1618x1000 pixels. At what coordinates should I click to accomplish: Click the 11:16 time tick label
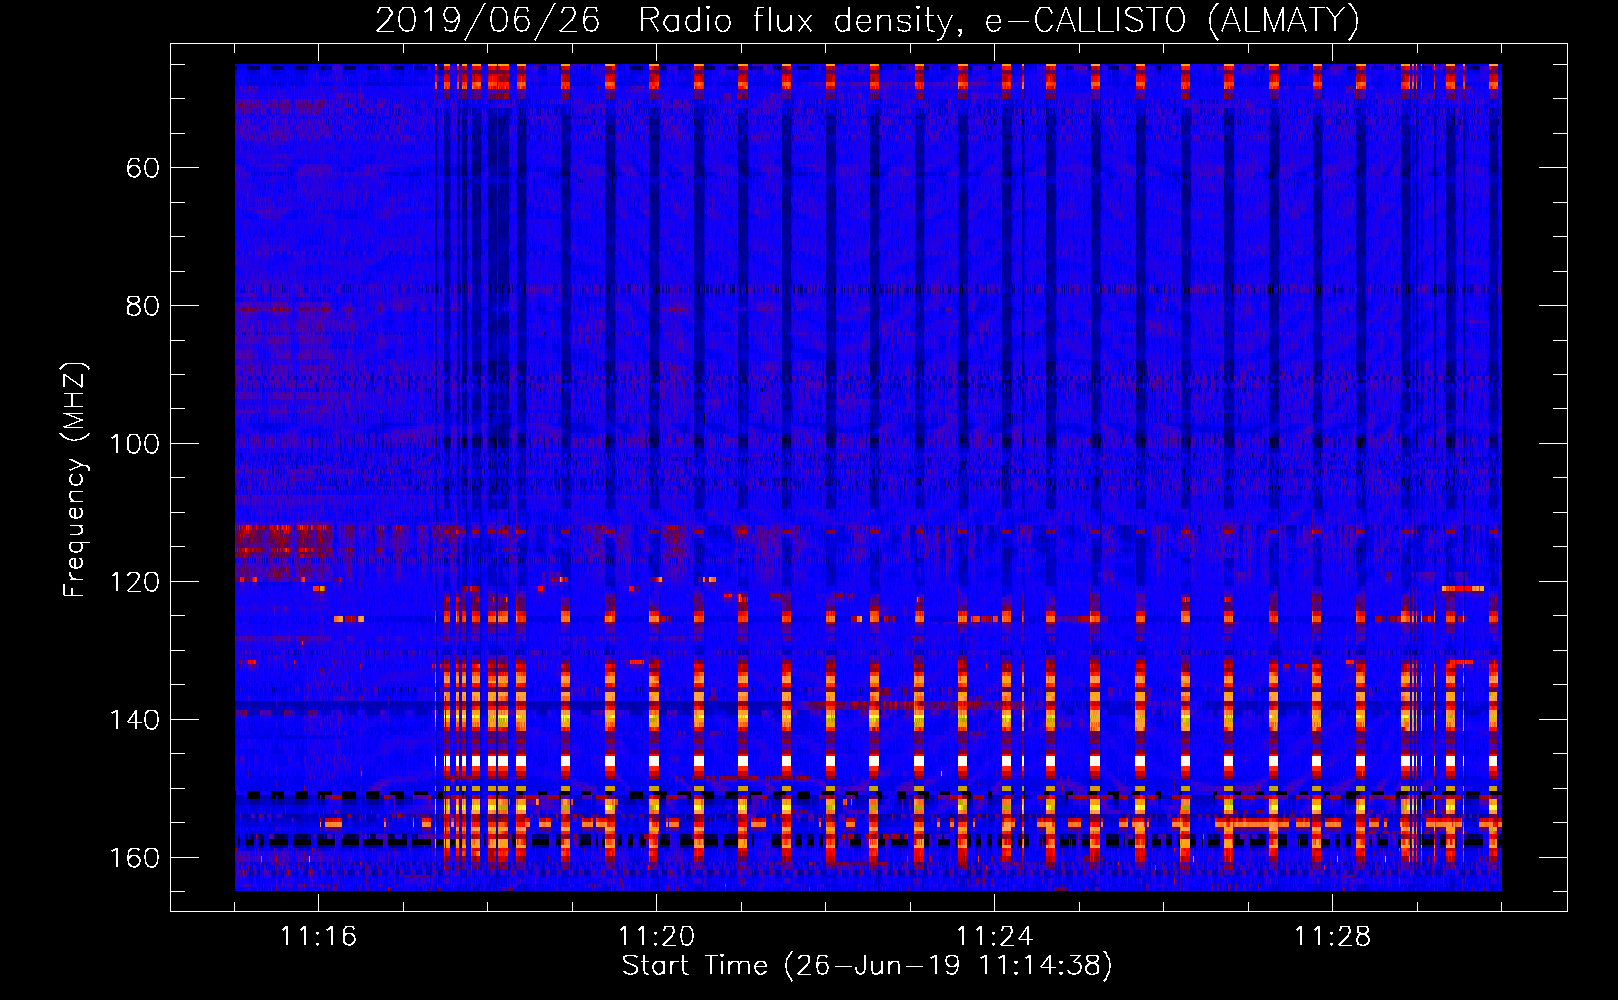(318, 937)
